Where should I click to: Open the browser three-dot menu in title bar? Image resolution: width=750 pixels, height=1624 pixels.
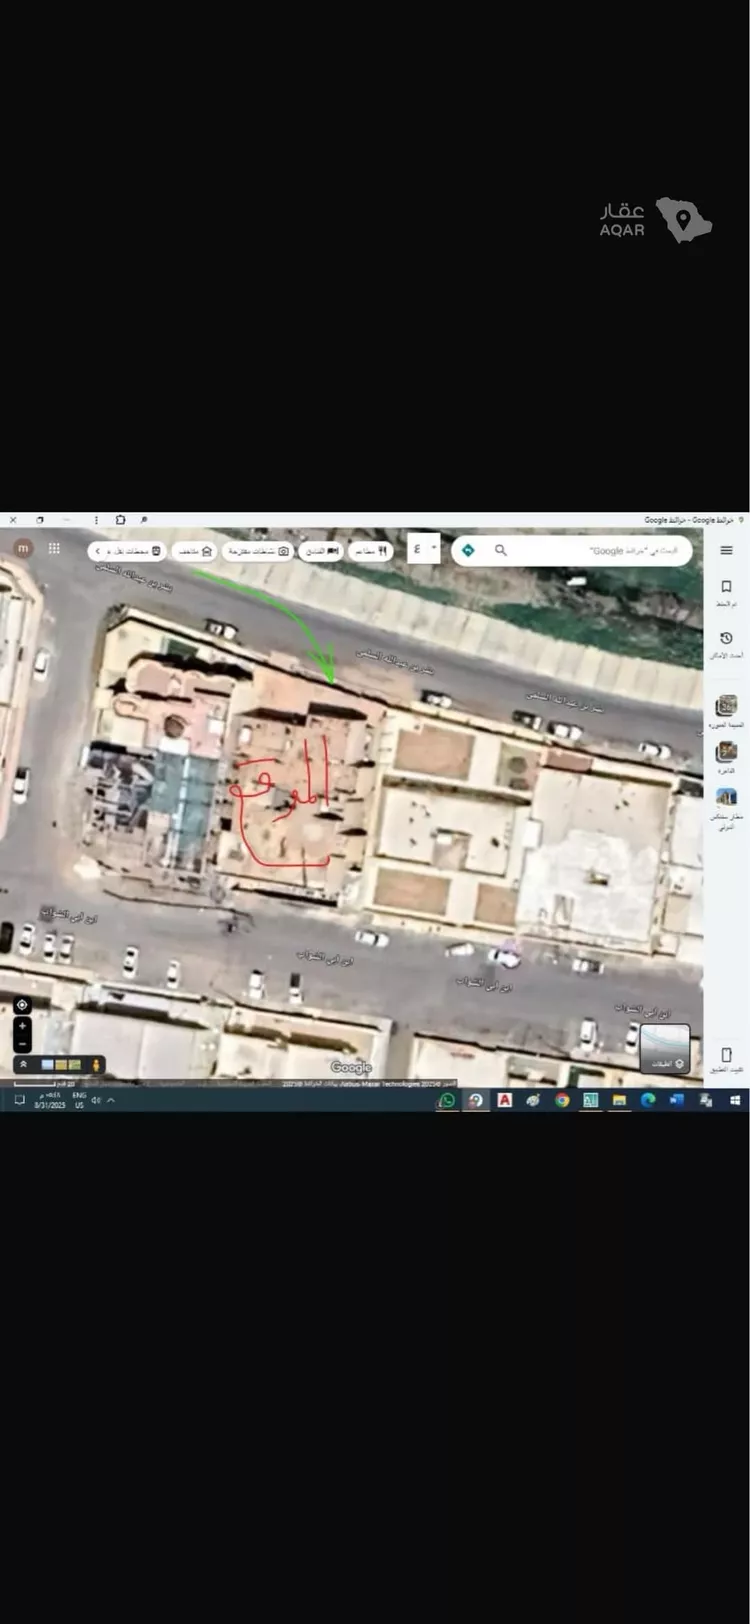96,520
